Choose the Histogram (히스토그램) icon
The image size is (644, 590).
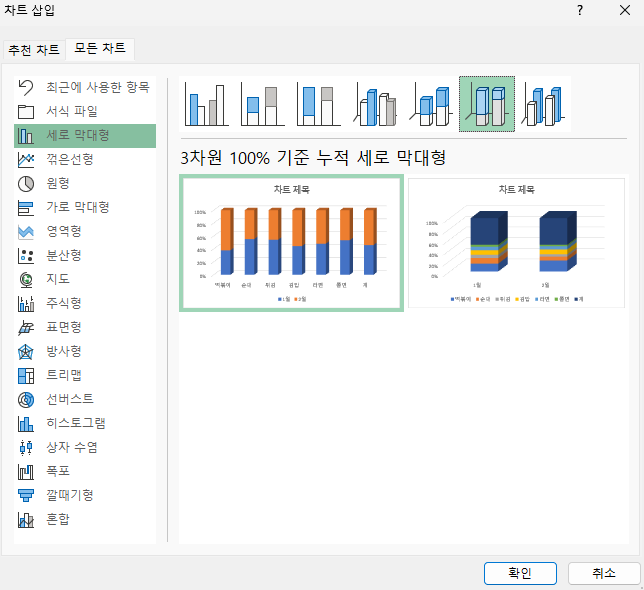tap(26, 424)
